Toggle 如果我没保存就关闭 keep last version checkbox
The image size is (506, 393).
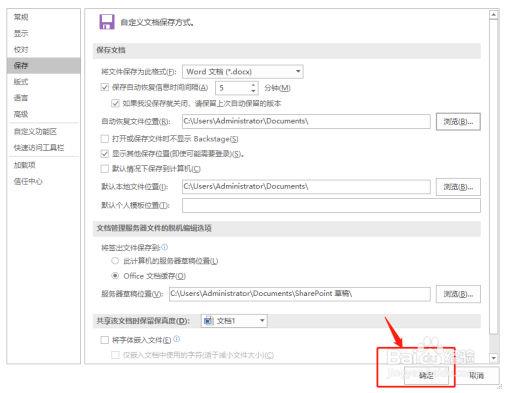[x=115, y=103]
